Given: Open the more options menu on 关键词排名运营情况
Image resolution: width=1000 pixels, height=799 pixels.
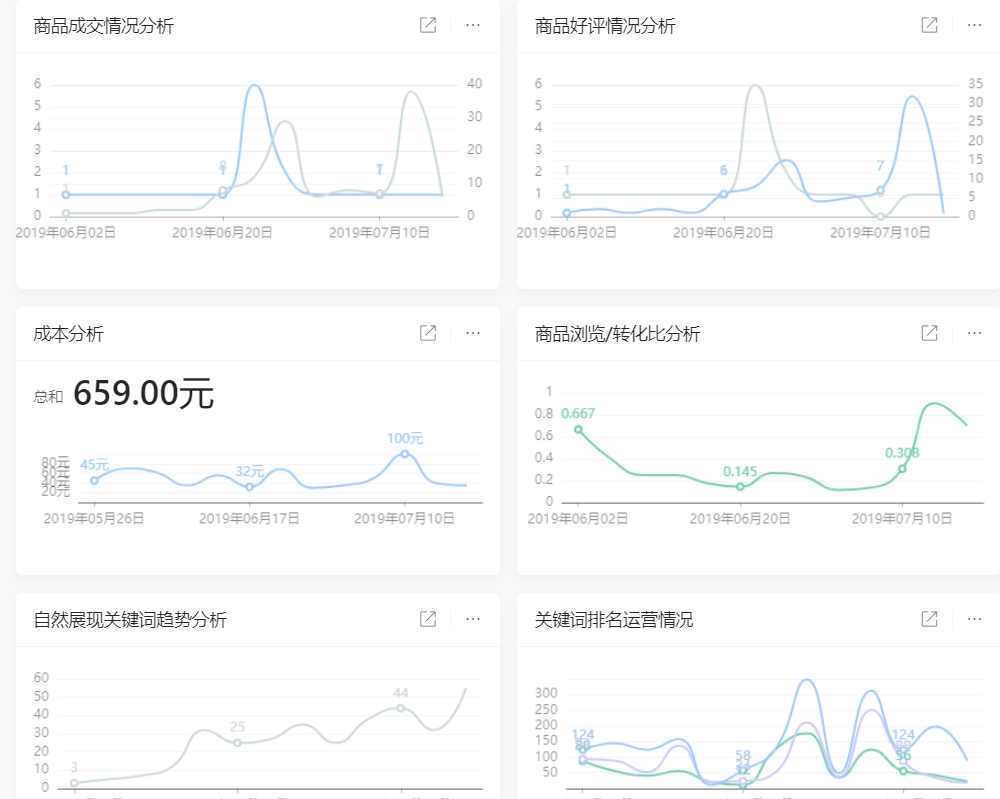Looking at the screenshot, I should coord(973,619).
